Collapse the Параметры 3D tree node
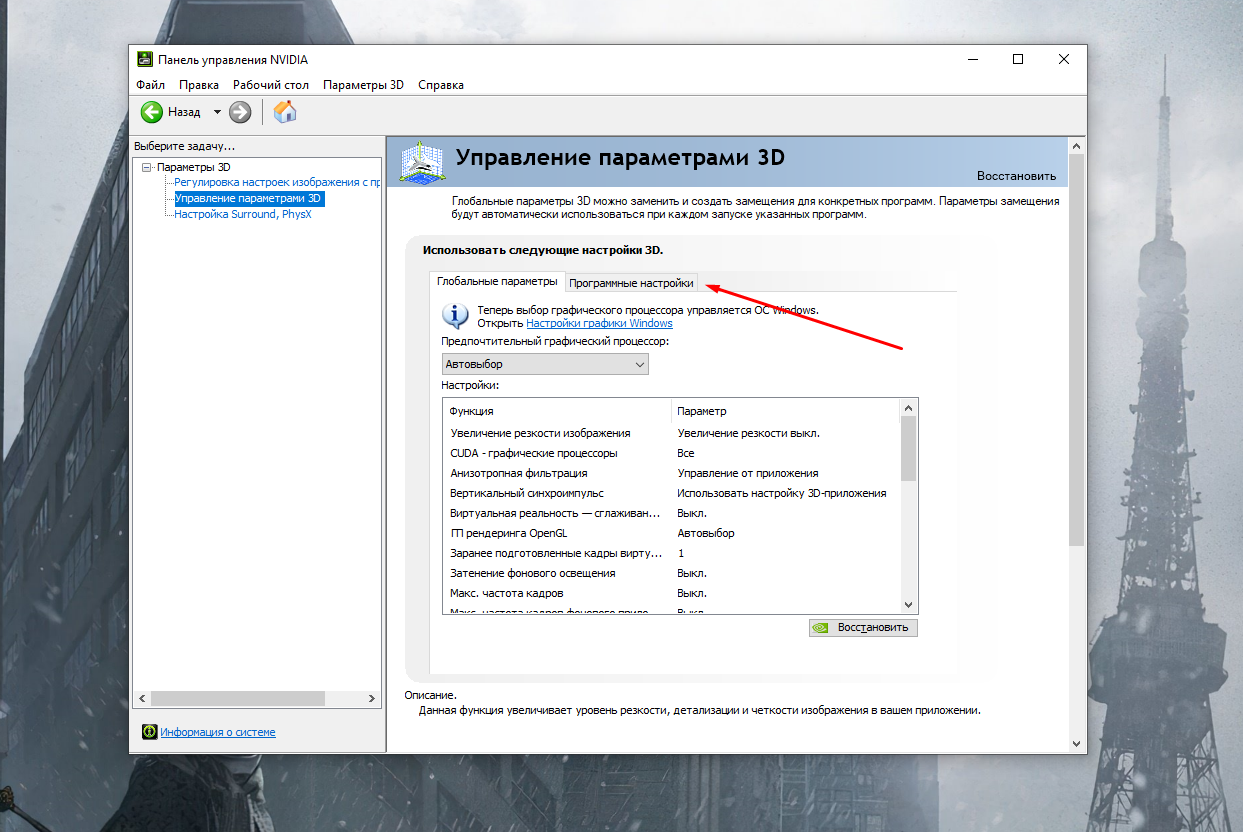Viewport: 1243px width, 832px height. click(147, 167)
